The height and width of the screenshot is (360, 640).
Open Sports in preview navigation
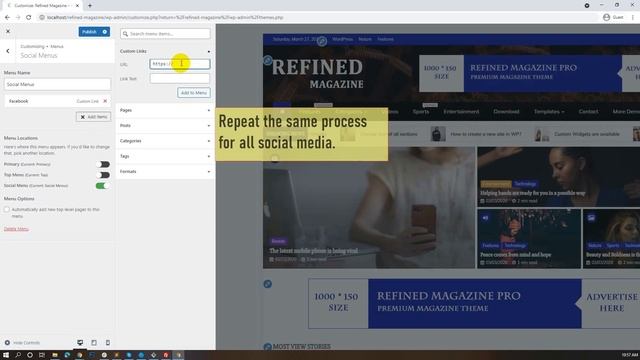pos(421,111)
